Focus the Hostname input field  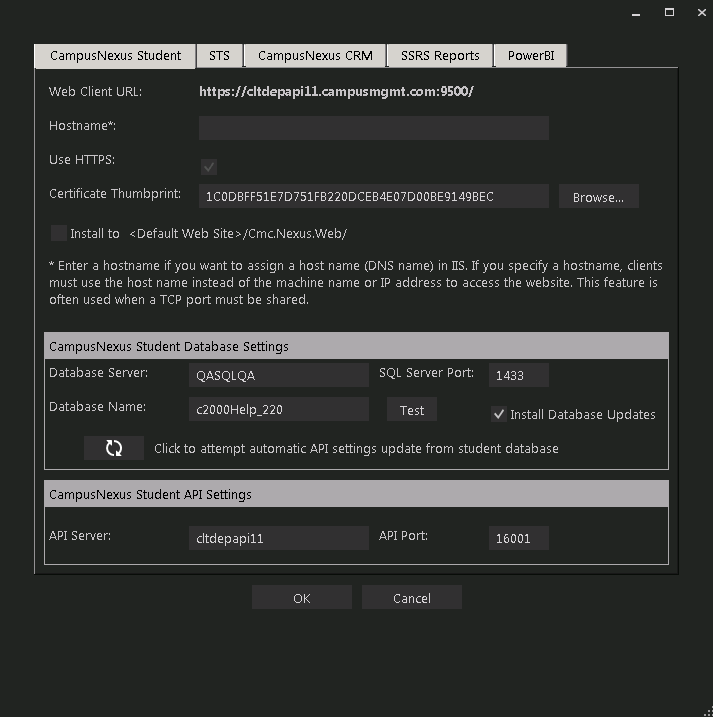coord(374,128)
